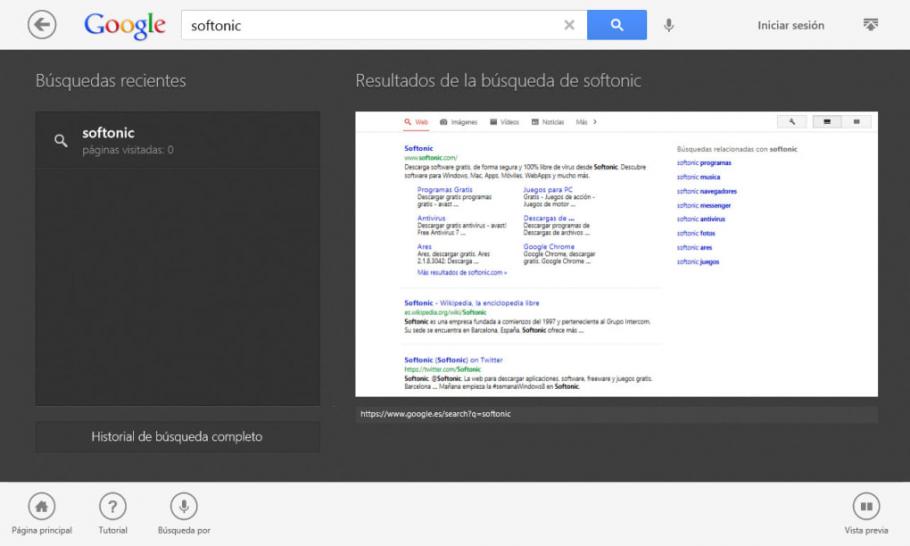Click into the search field with 'softonic'
910x546 pixels.
coord(370,26)
